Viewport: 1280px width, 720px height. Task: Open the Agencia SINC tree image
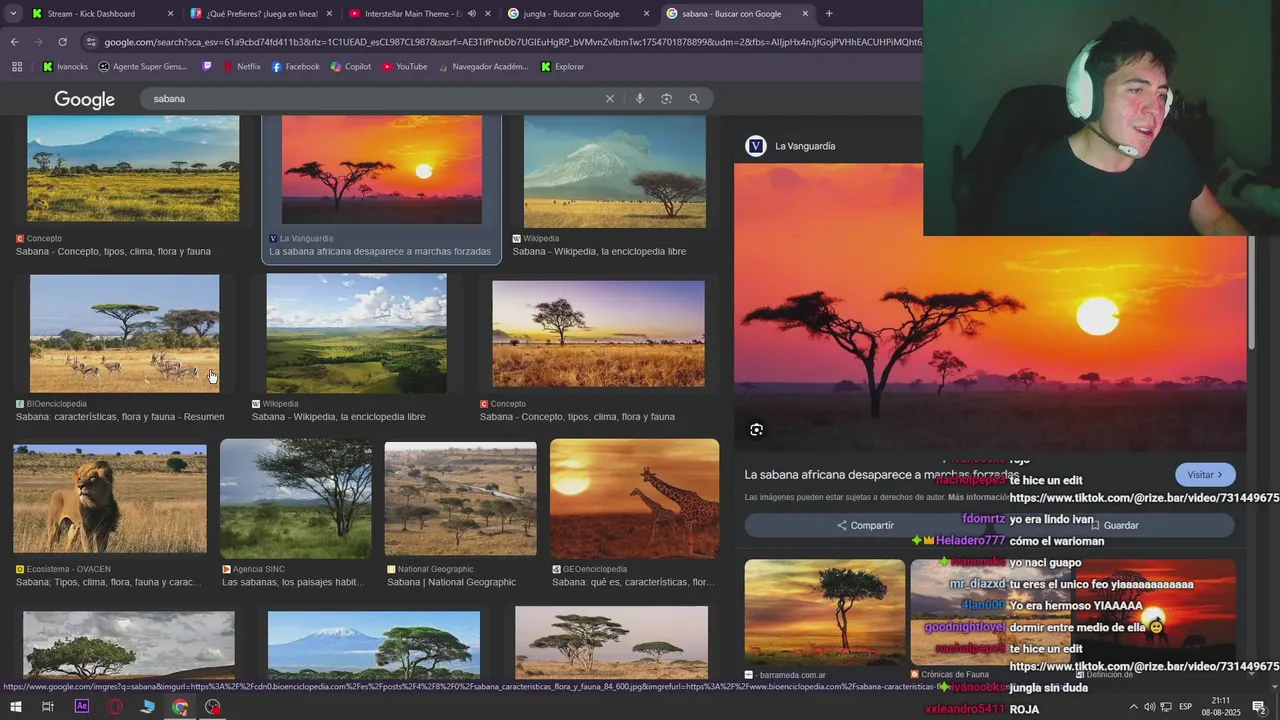tap(296, 498)
